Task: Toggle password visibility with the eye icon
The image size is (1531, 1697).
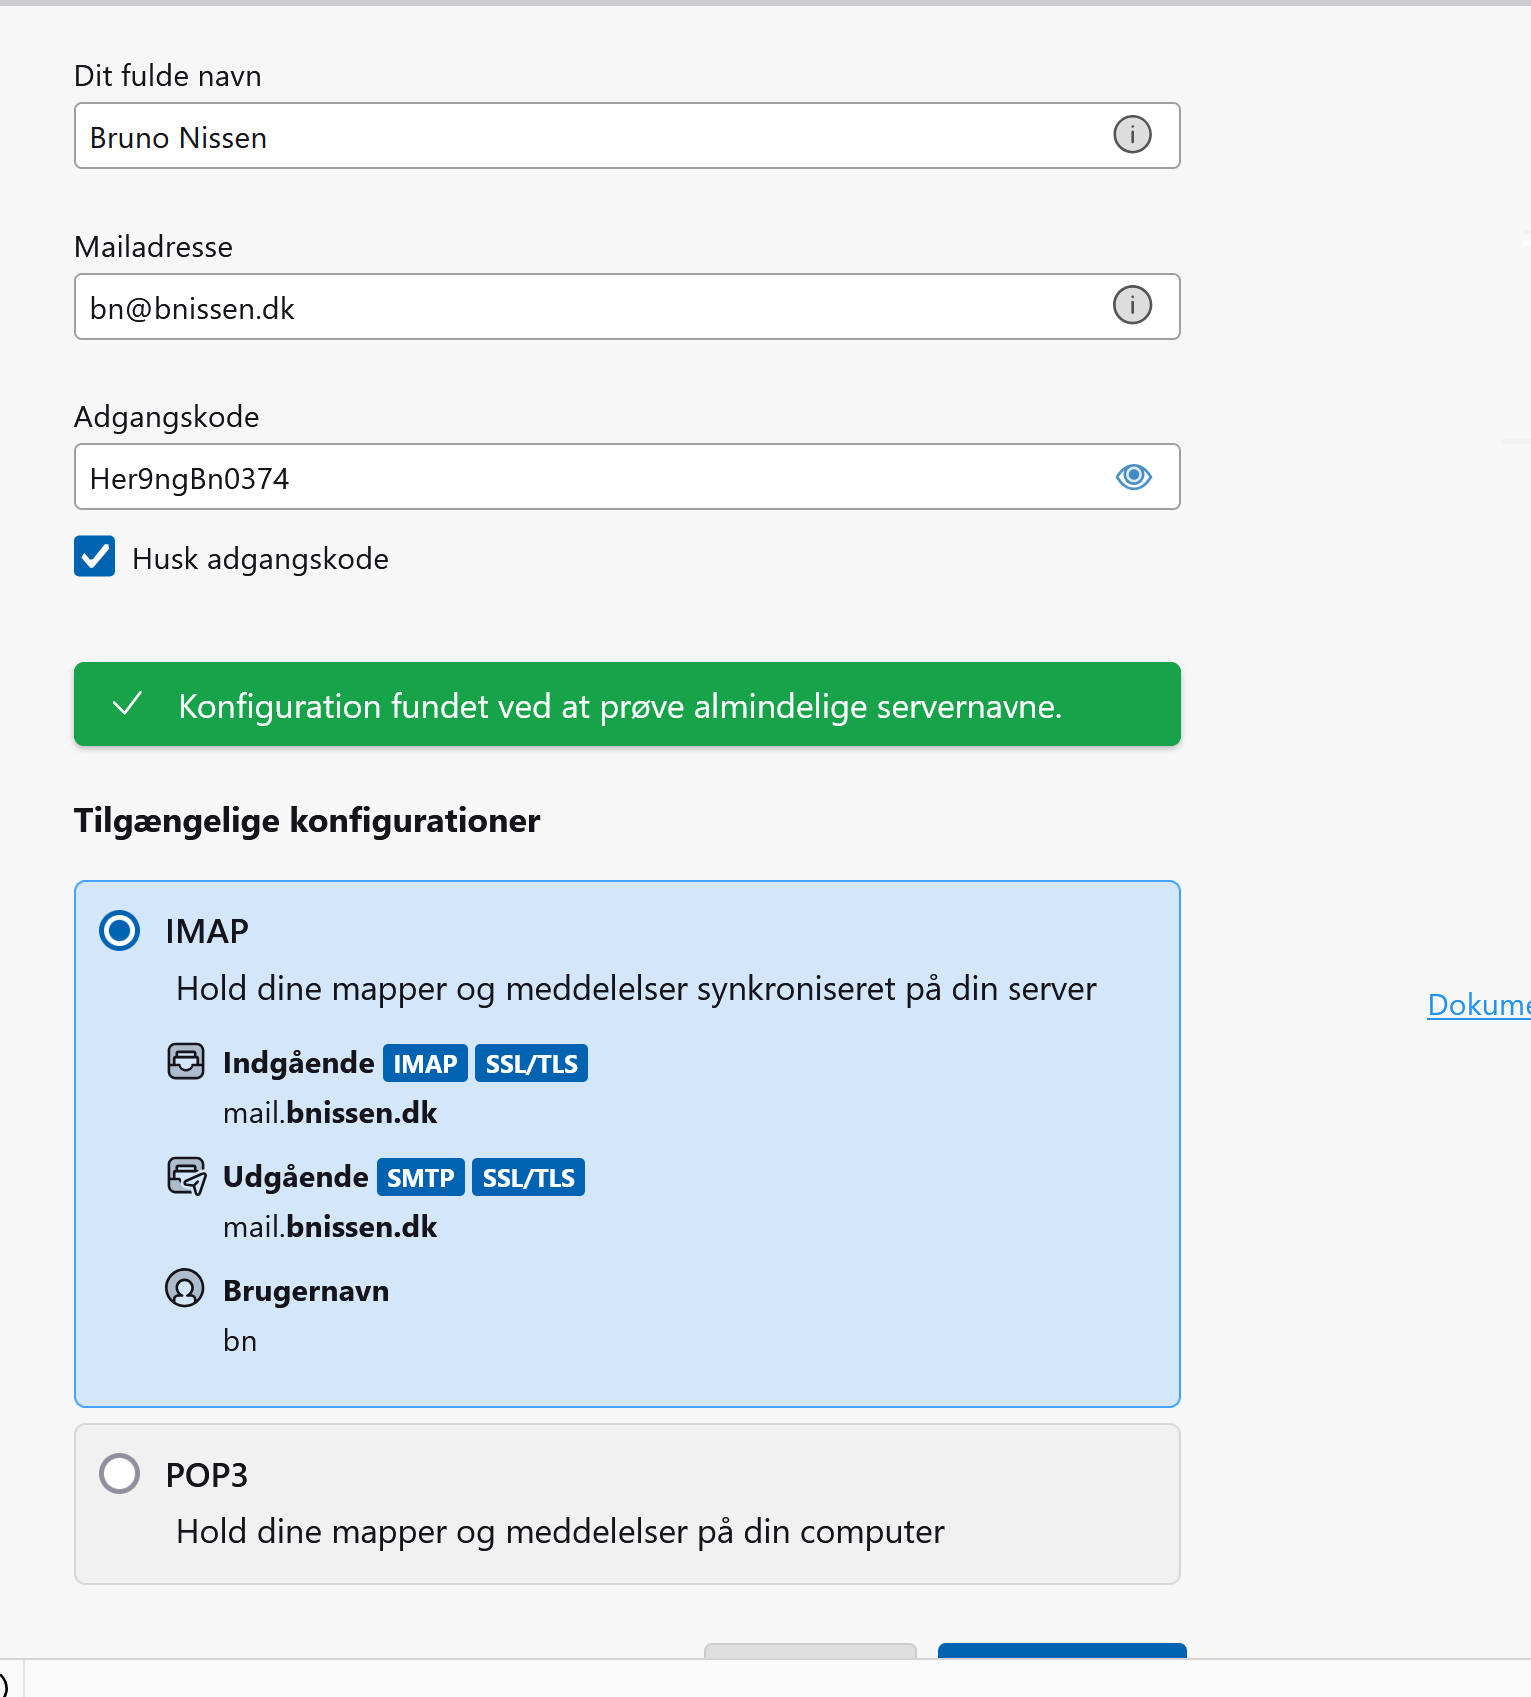Action: click(x=1133, y=476)
